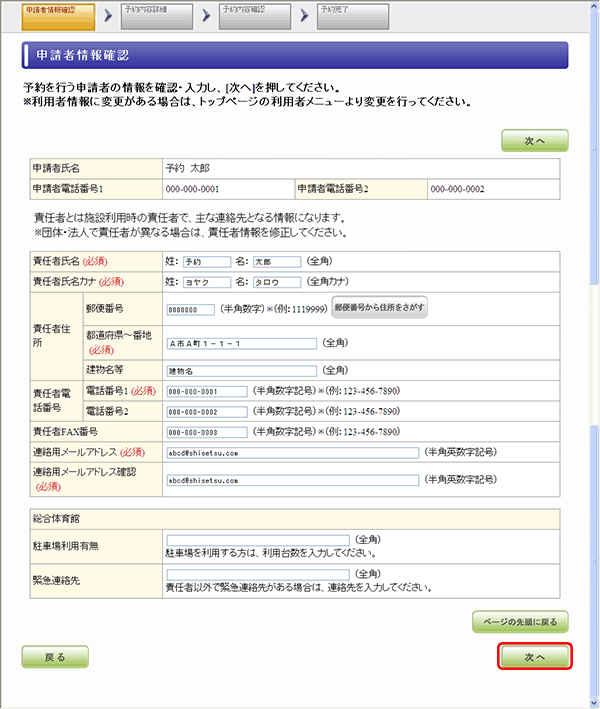
Task: Click the 連絡用メールアドレス input field
Action: tap(293, 453)
